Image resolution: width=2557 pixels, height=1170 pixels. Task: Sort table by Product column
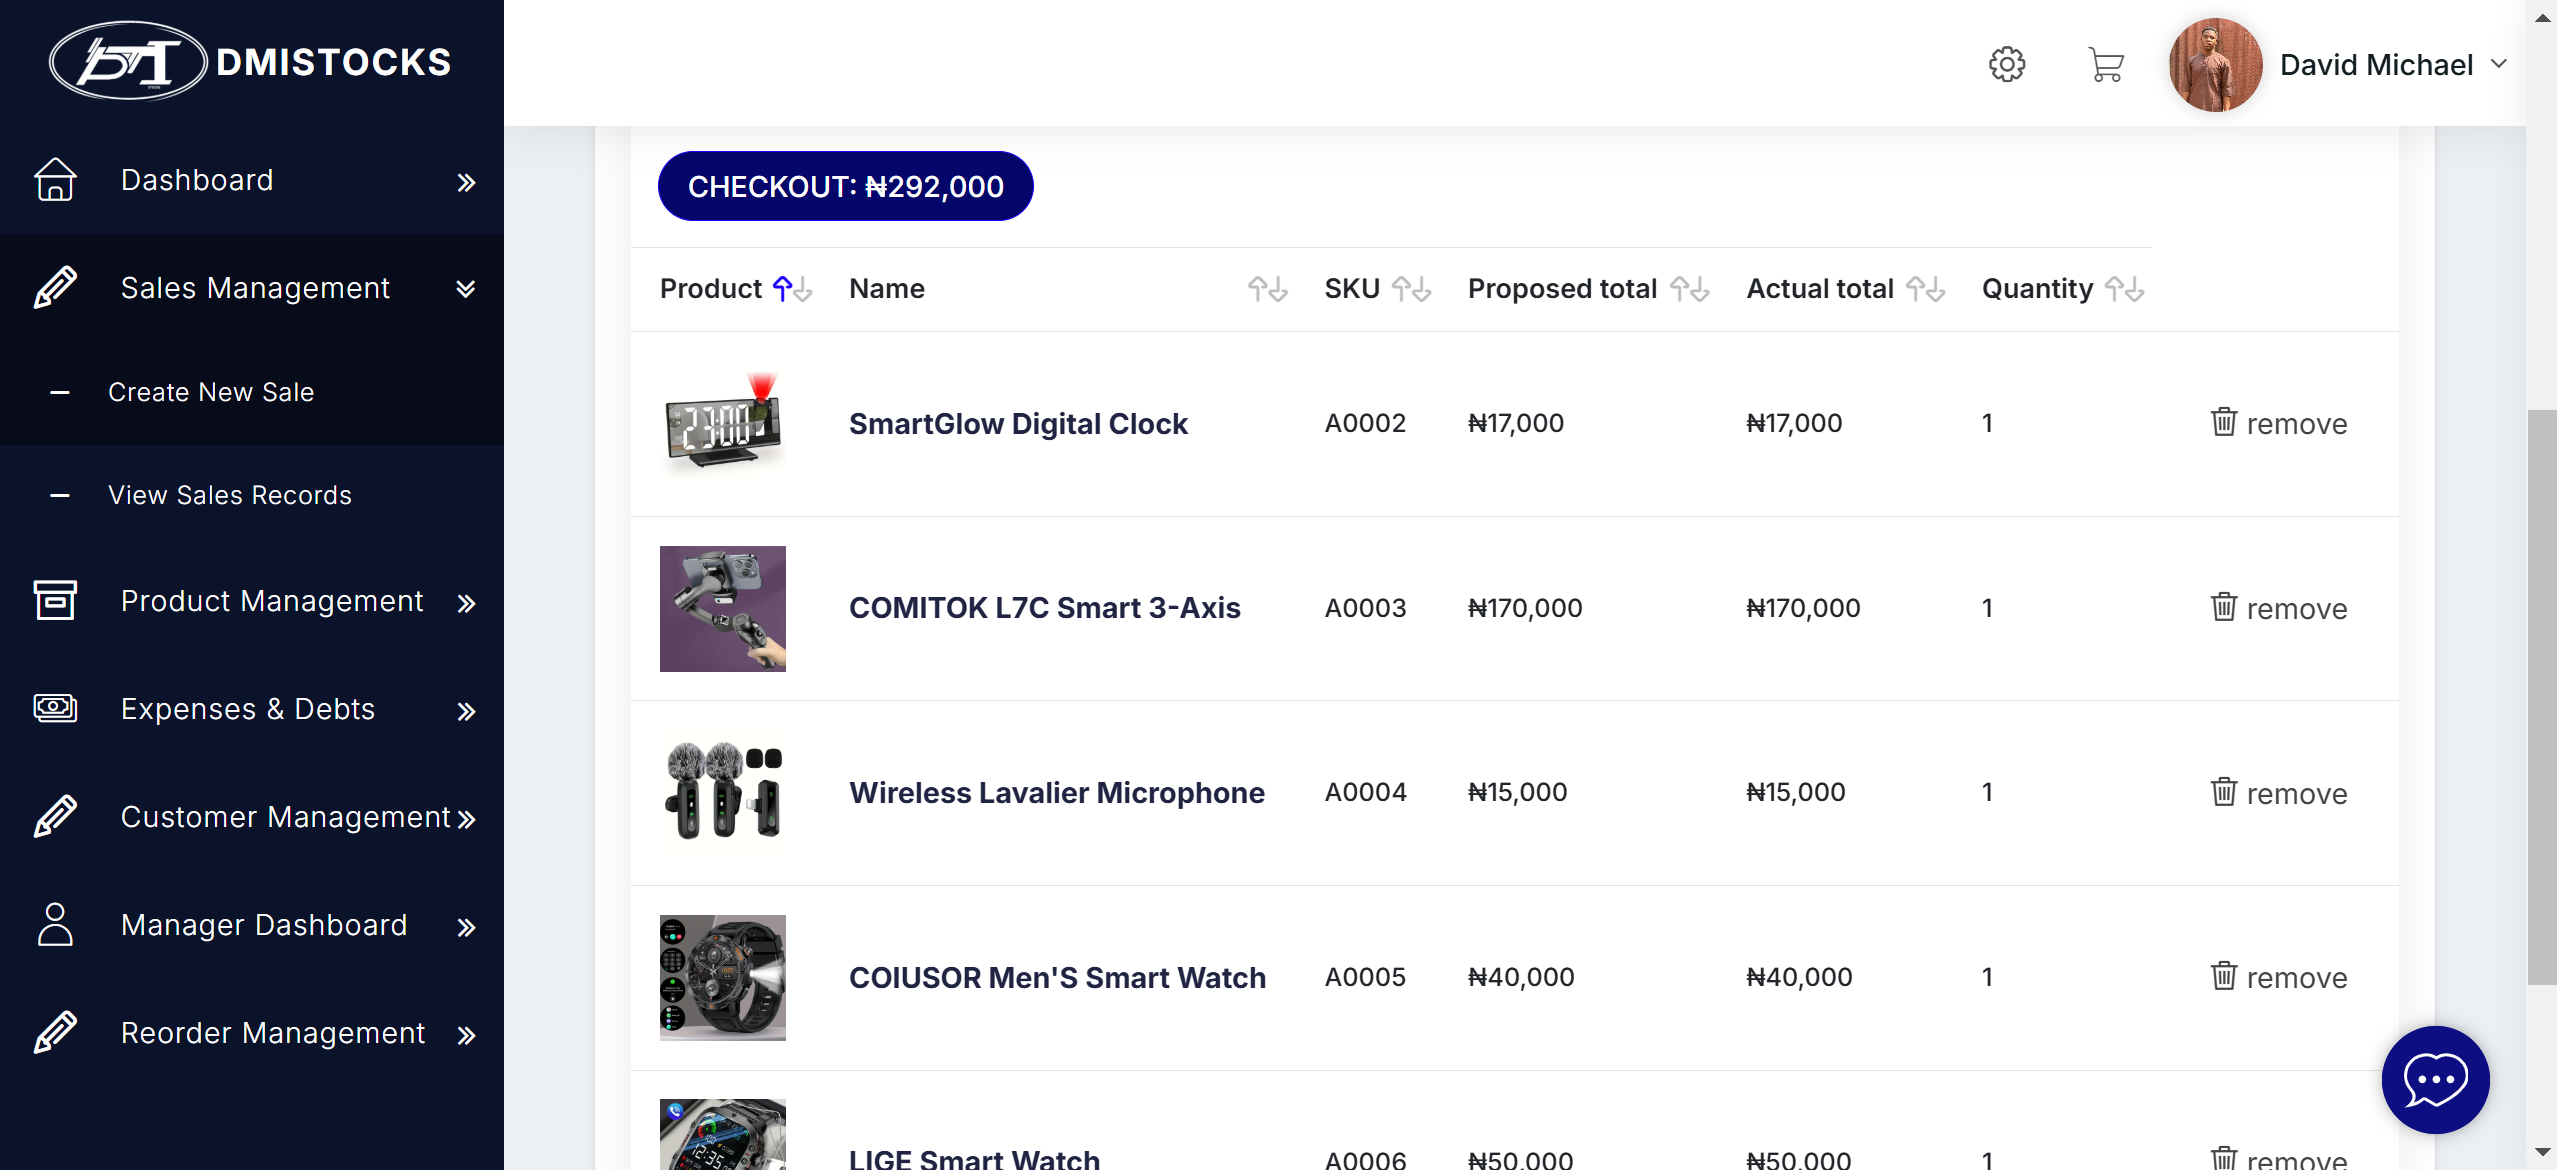[792, 289]
